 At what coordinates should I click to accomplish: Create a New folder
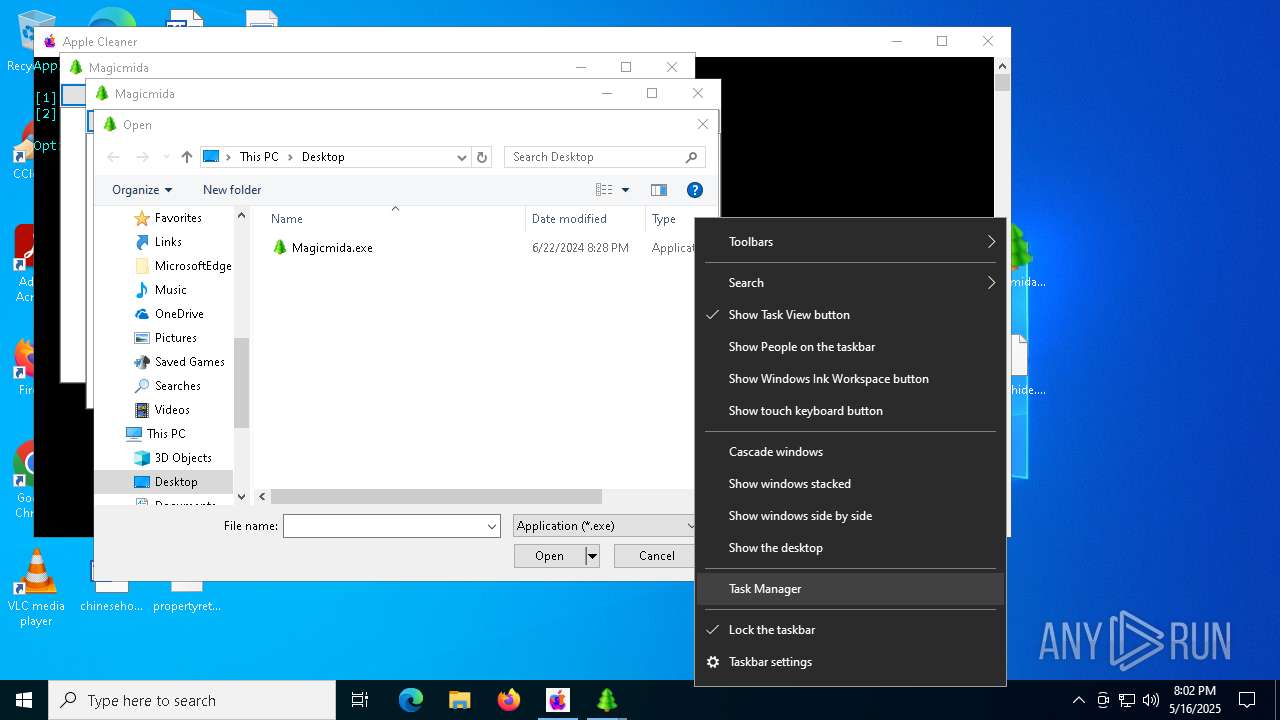(x=232, y=190)
